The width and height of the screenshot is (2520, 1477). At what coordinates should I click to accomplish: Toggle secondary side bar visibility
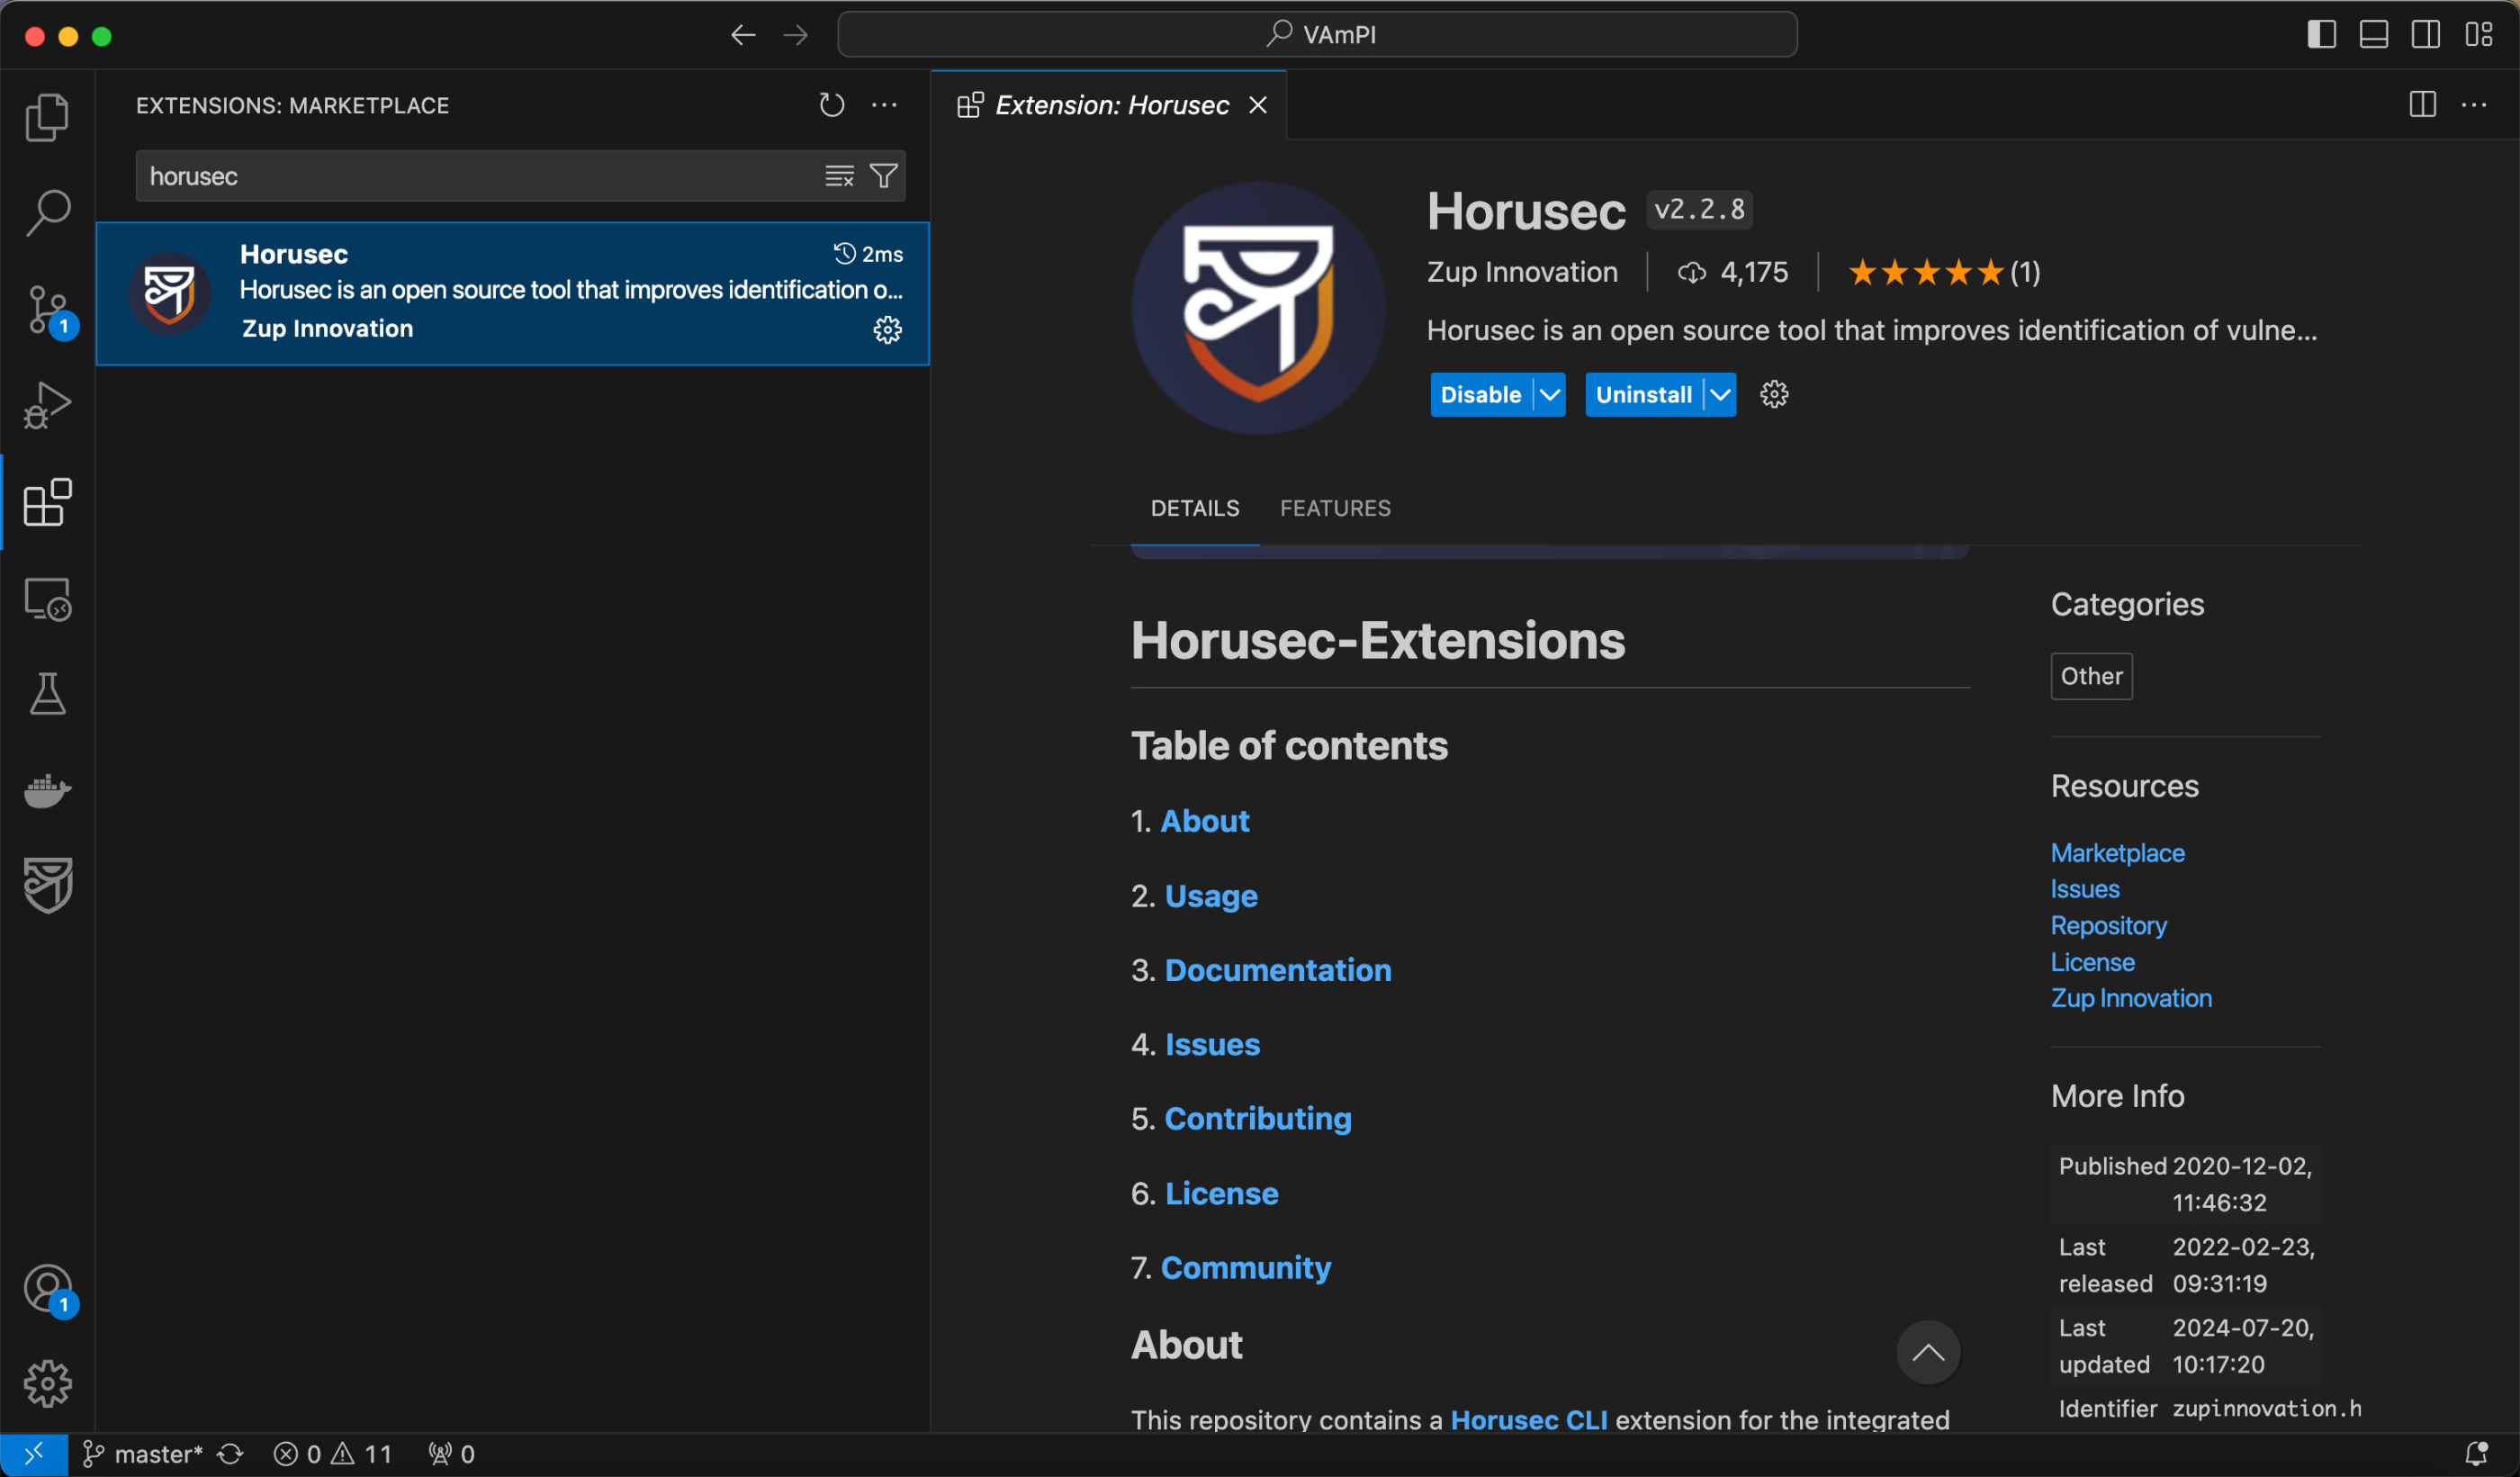tap(2426, 35)
